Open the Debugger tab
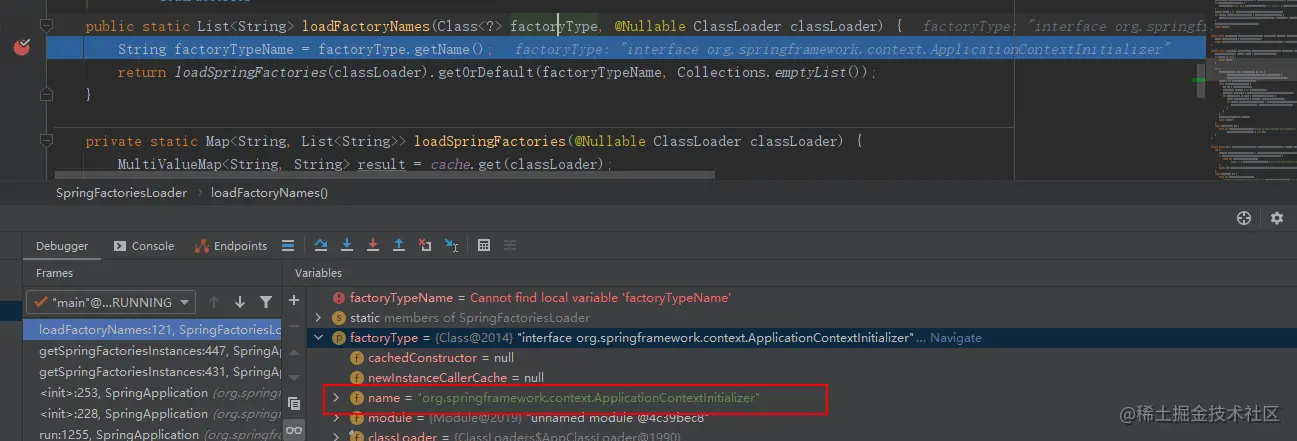 point(62,246)
